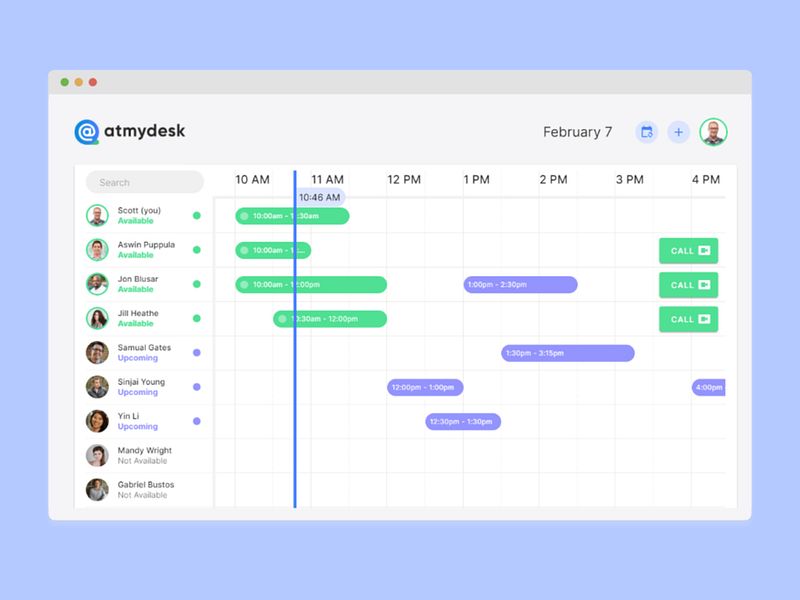Click Samual Gates' purple status dot
This screenshot has width=800, height=600.
coord(196,353)
